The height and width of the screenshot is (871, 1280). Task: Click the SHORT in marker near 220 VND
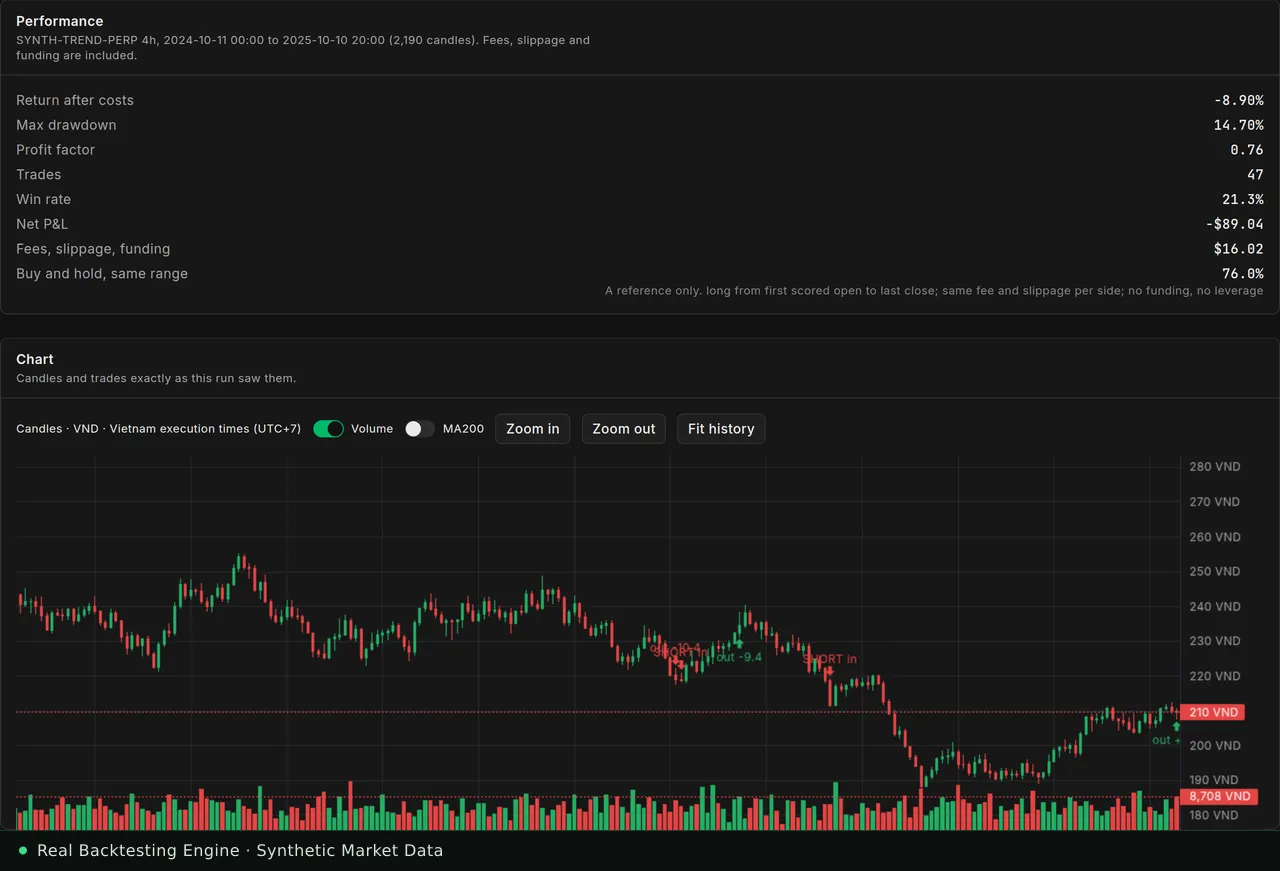(830, 659)
